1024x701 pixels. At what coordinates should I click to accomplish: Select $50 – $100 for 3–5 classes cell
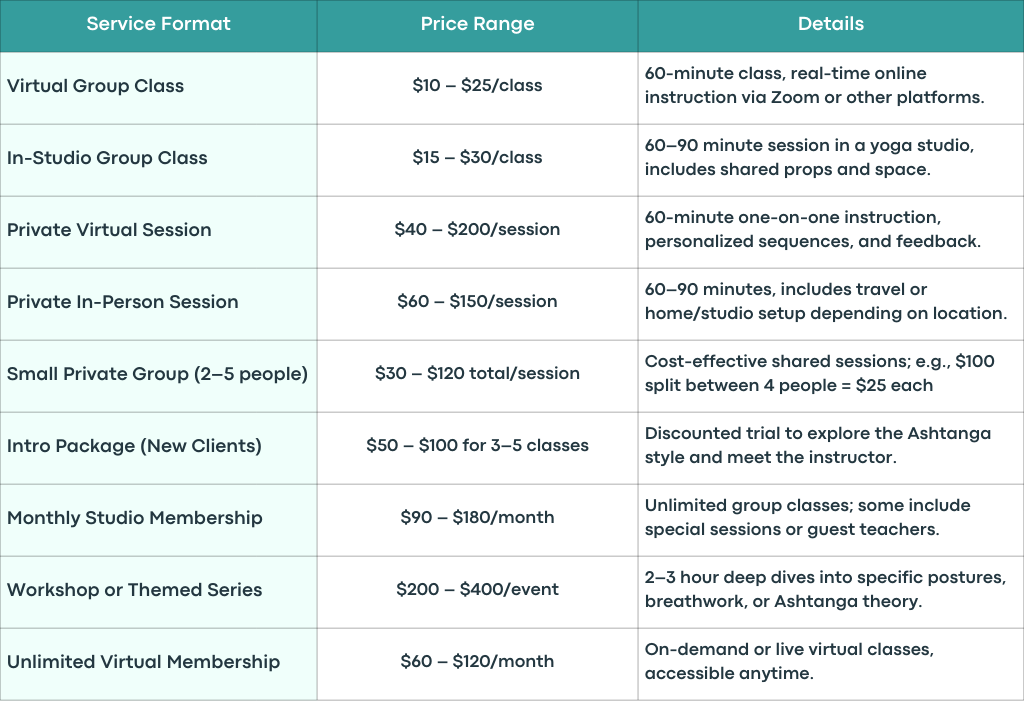pyautogui.click(x=477, y=446)
